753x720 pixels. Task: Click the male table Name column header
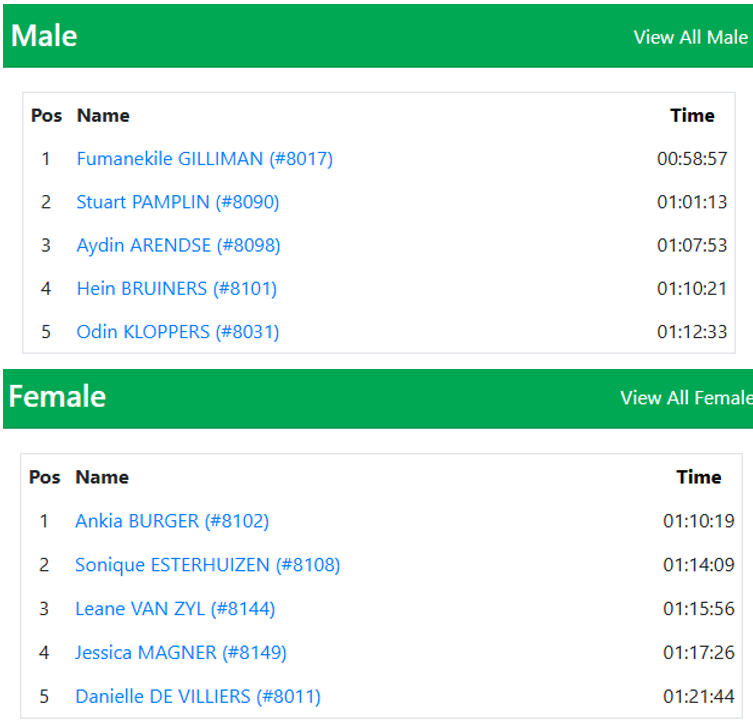[103, 115]
